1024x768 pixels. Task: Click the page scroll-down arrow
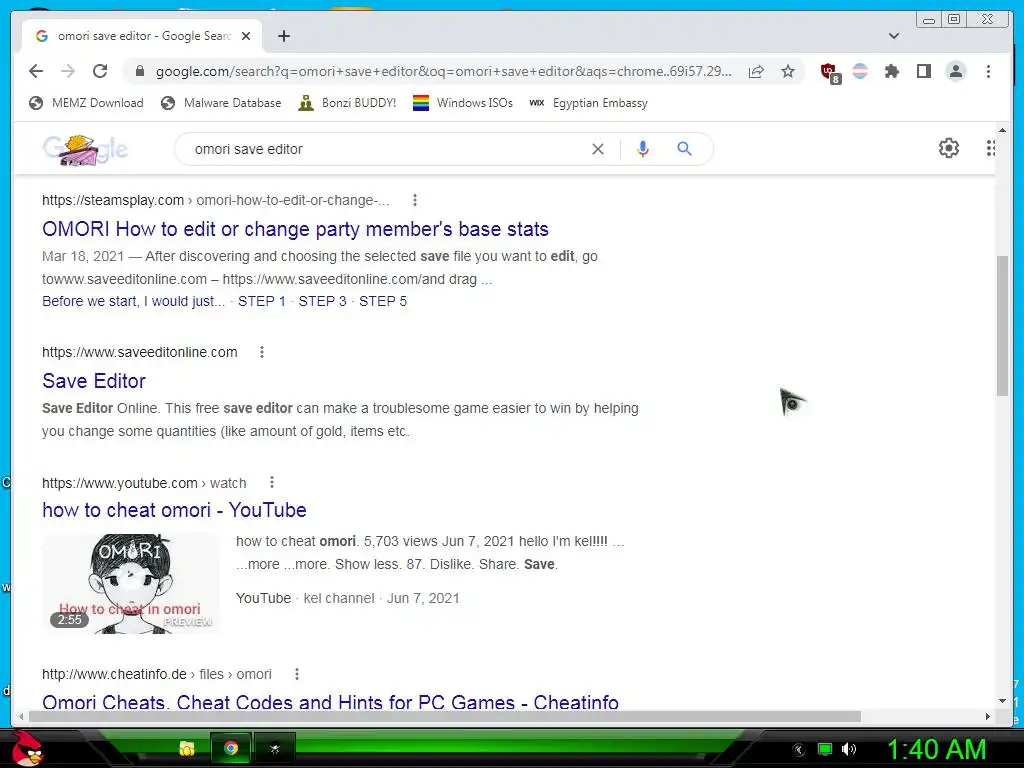(1002, 701)
